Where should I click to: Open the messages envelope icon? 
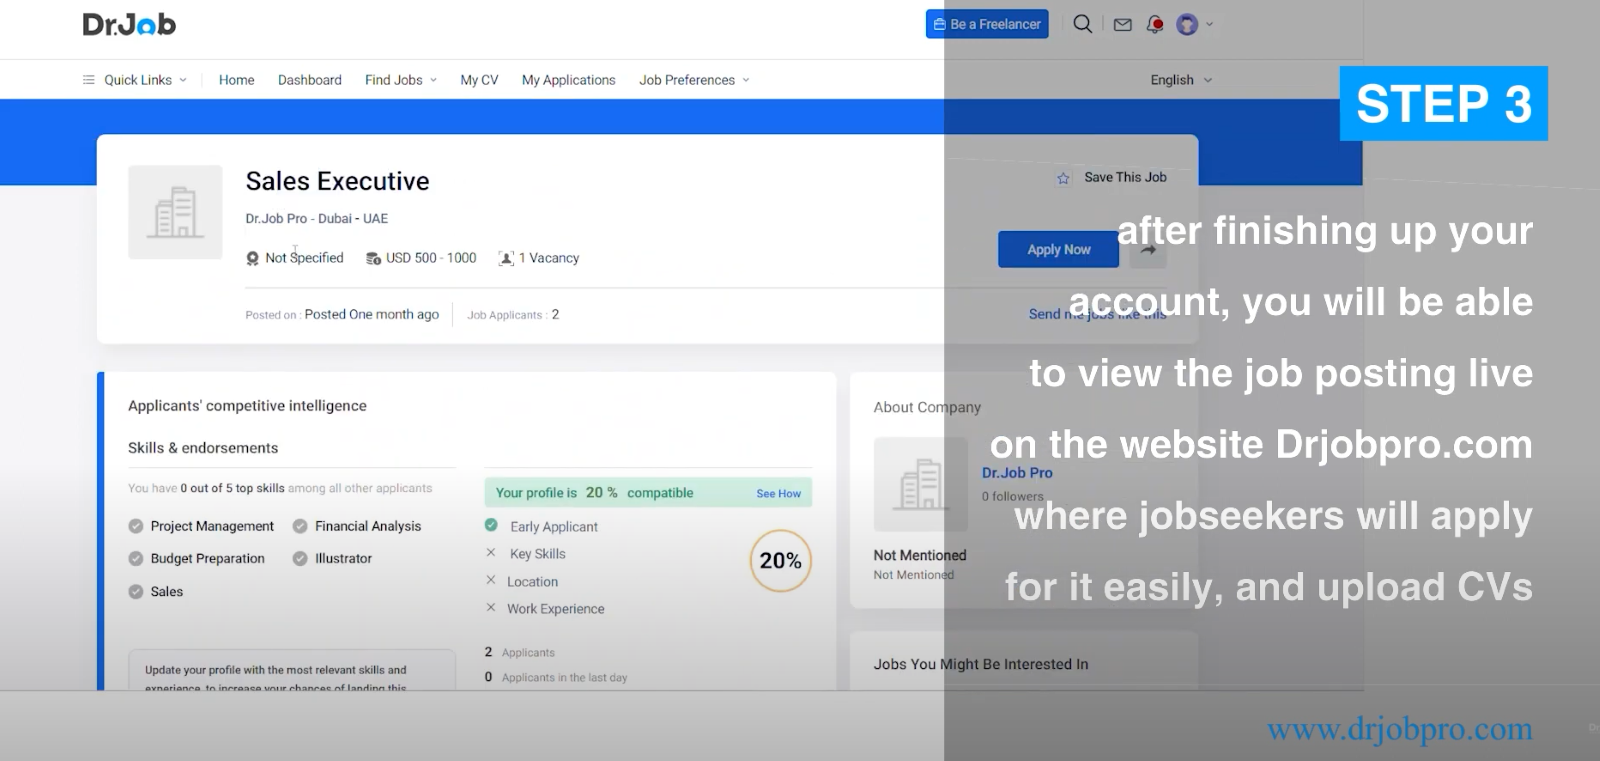pyautogui.click(x=1123, y=25)
